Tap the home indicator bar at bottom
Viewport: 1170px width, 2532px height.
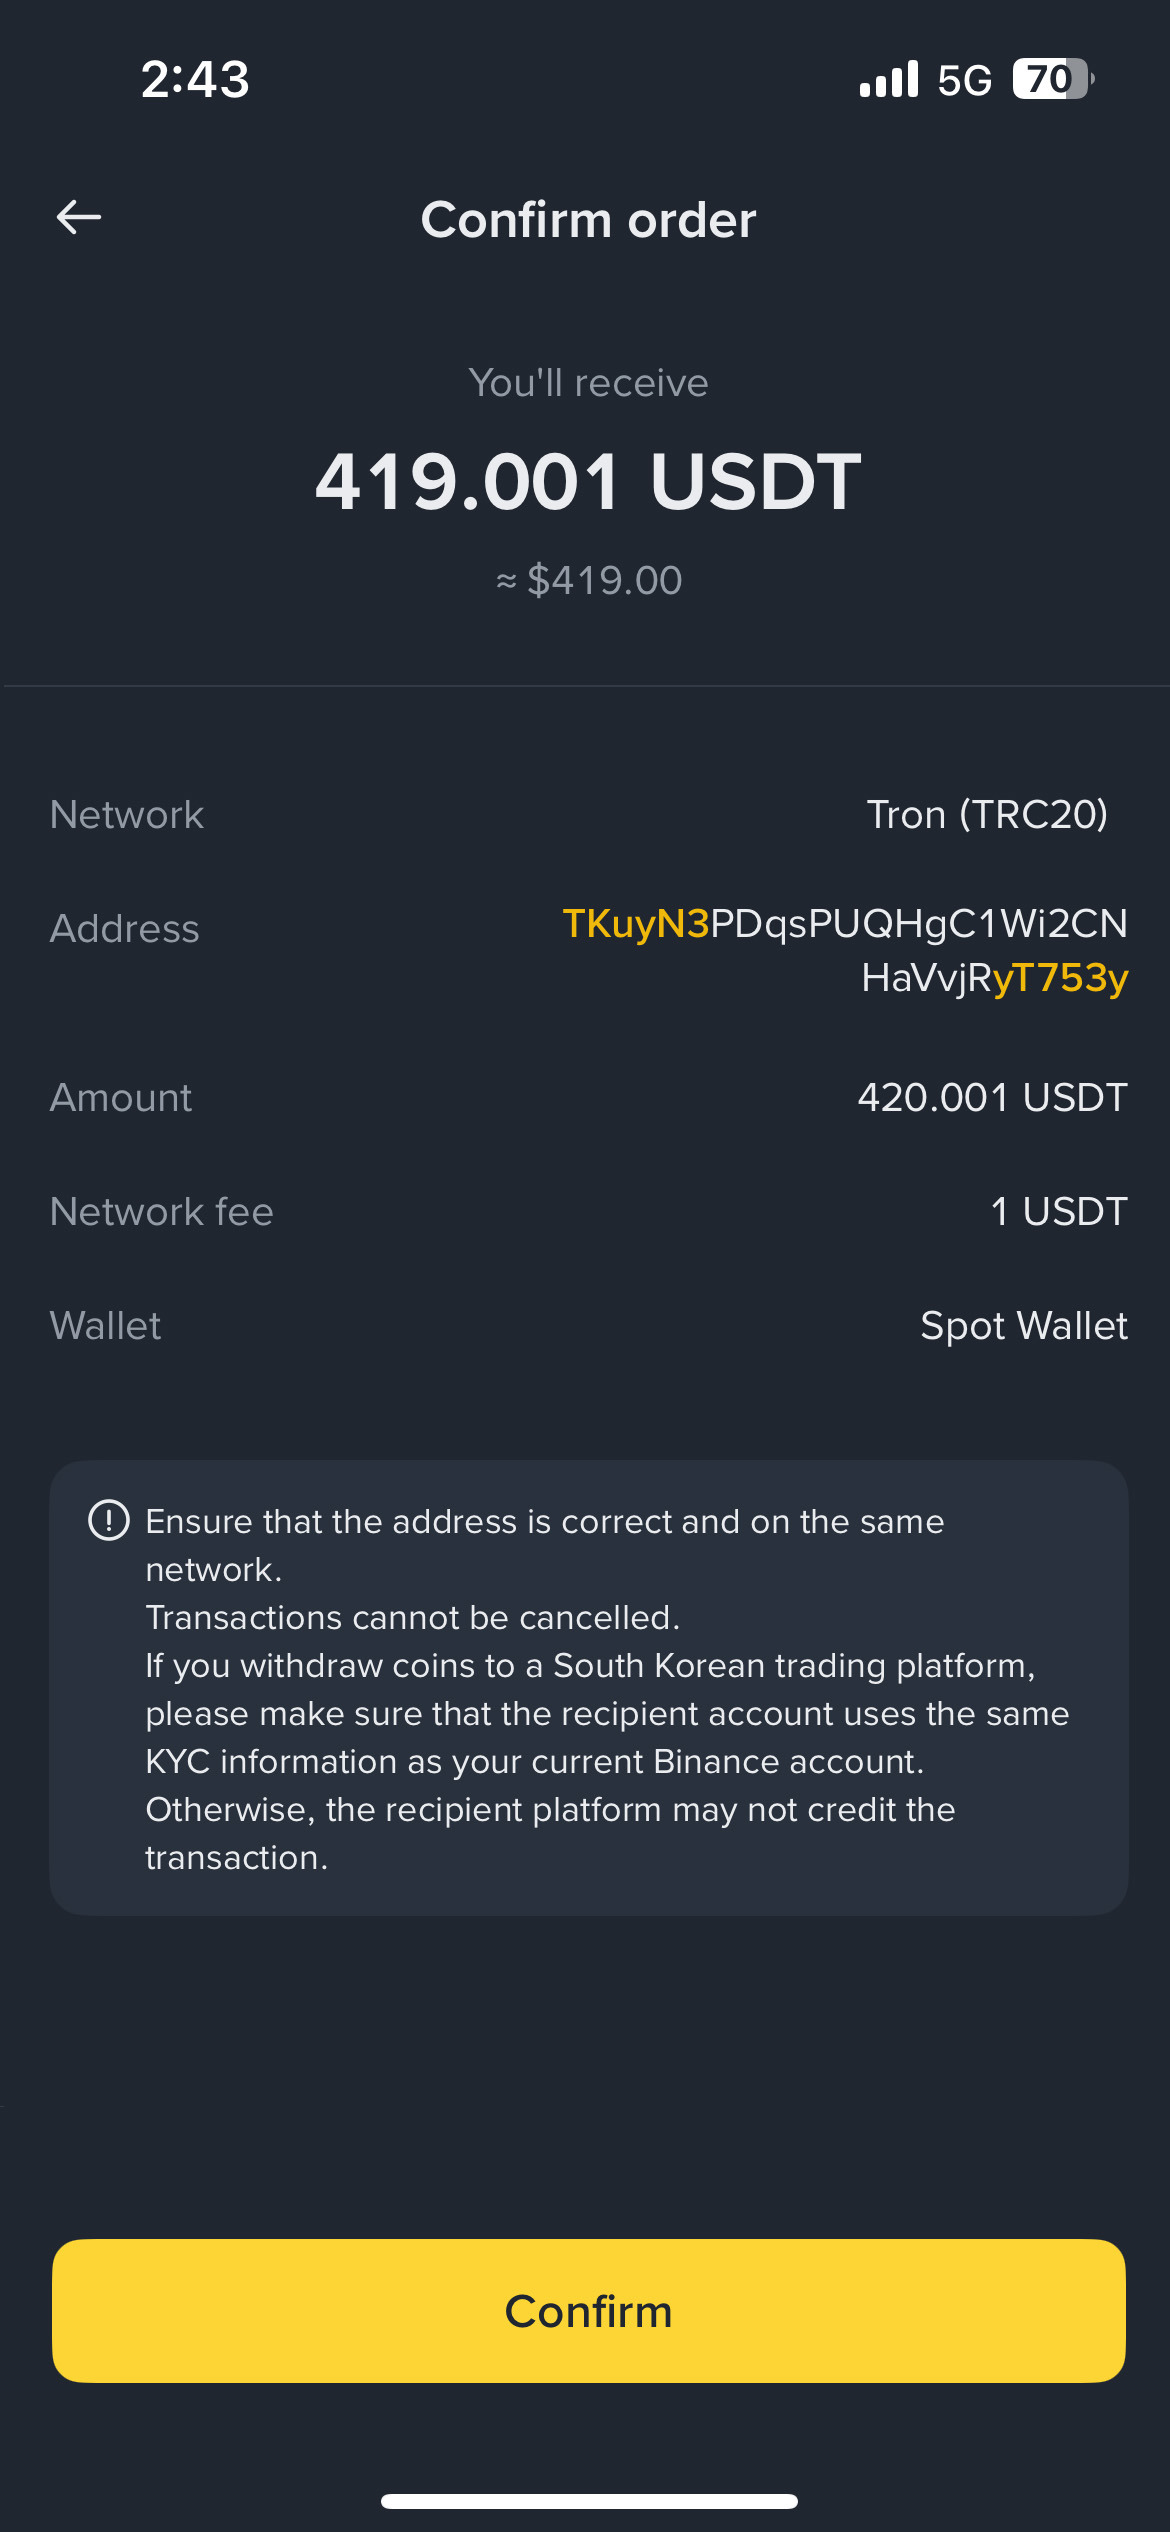point(588,2501)
